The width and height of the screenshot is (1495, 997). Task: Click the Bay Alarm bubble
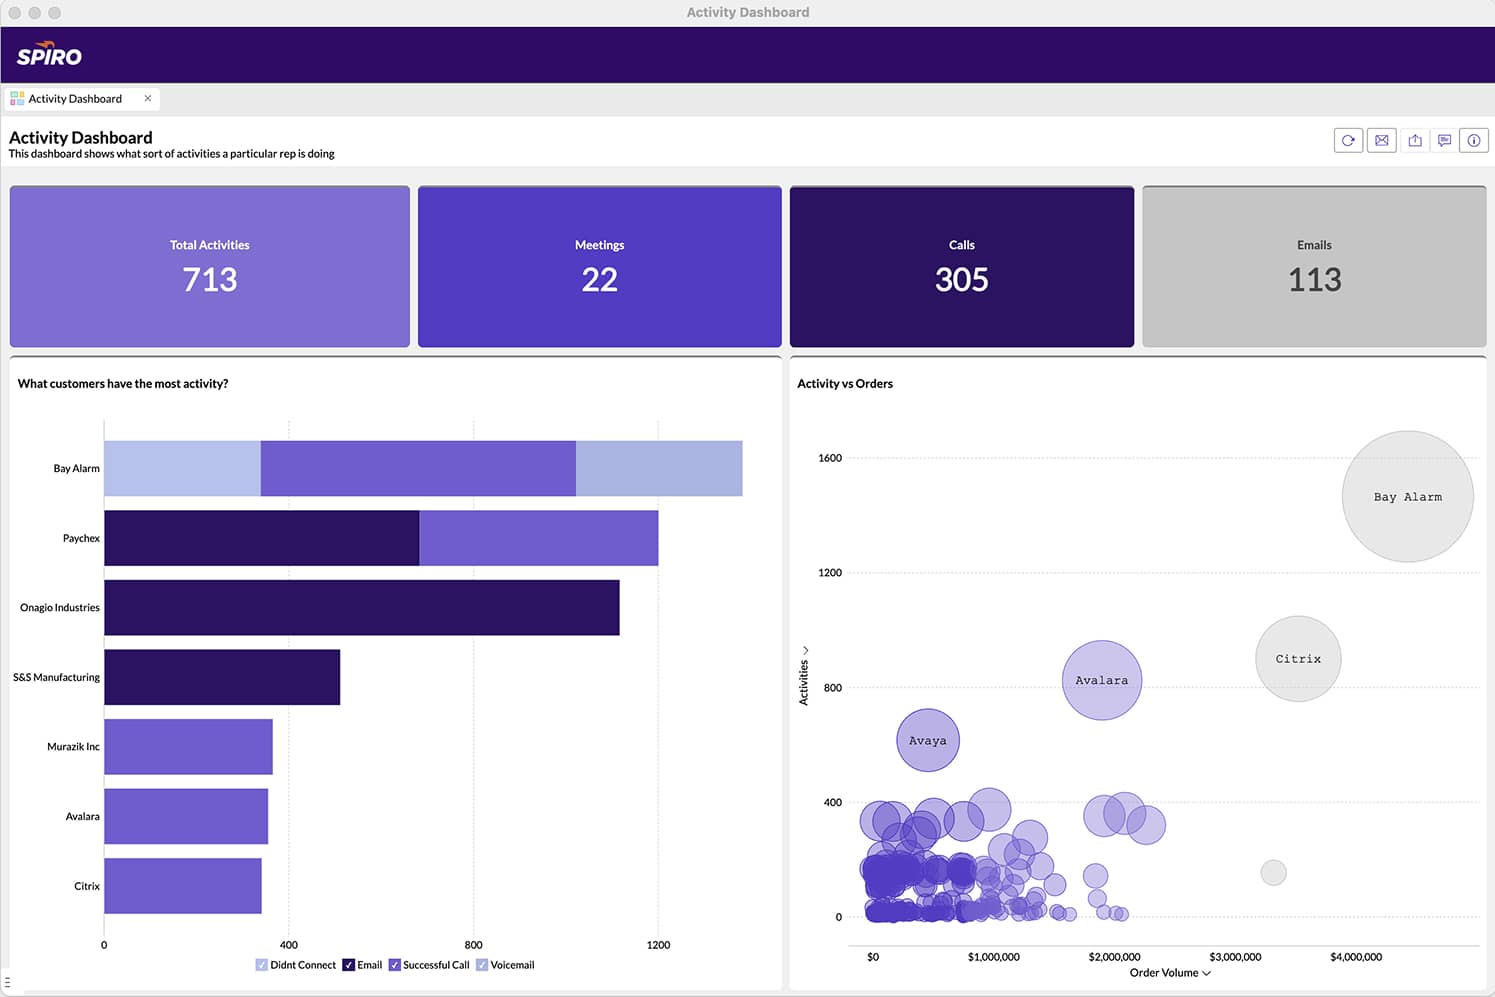pos(1408,496)
